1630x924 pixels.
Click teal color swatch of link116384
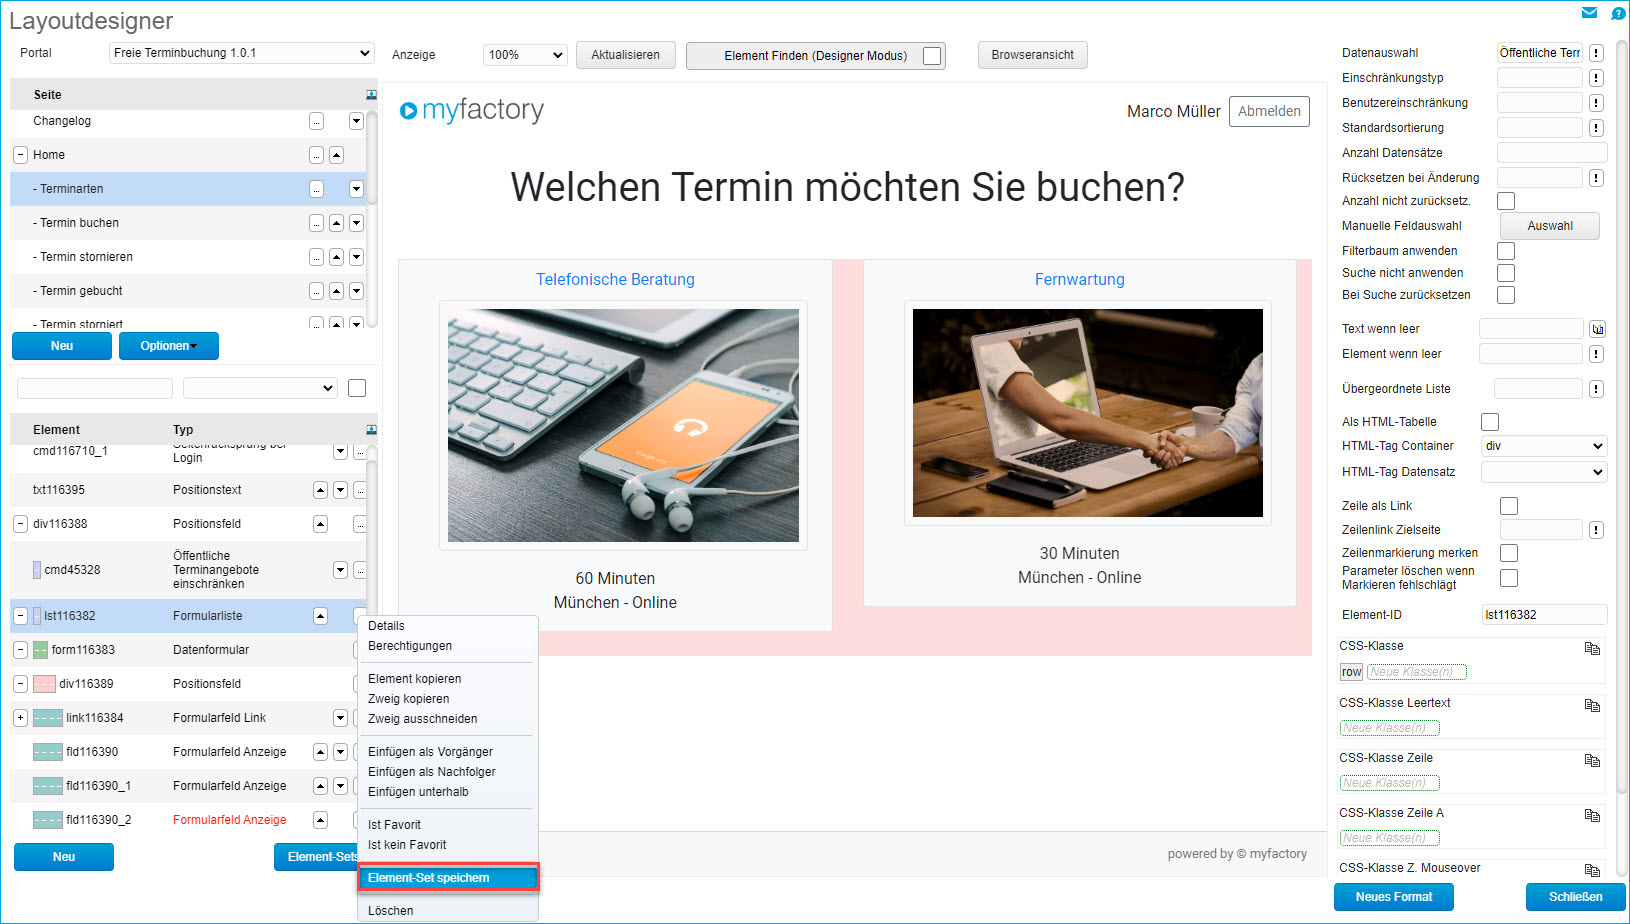[48, 718]
